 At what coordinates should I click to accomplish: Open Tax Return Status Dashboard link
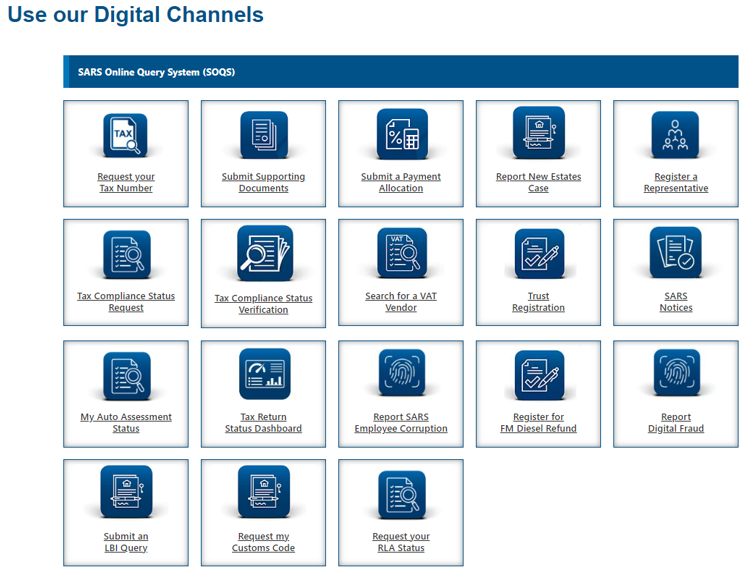pos(264,422)
